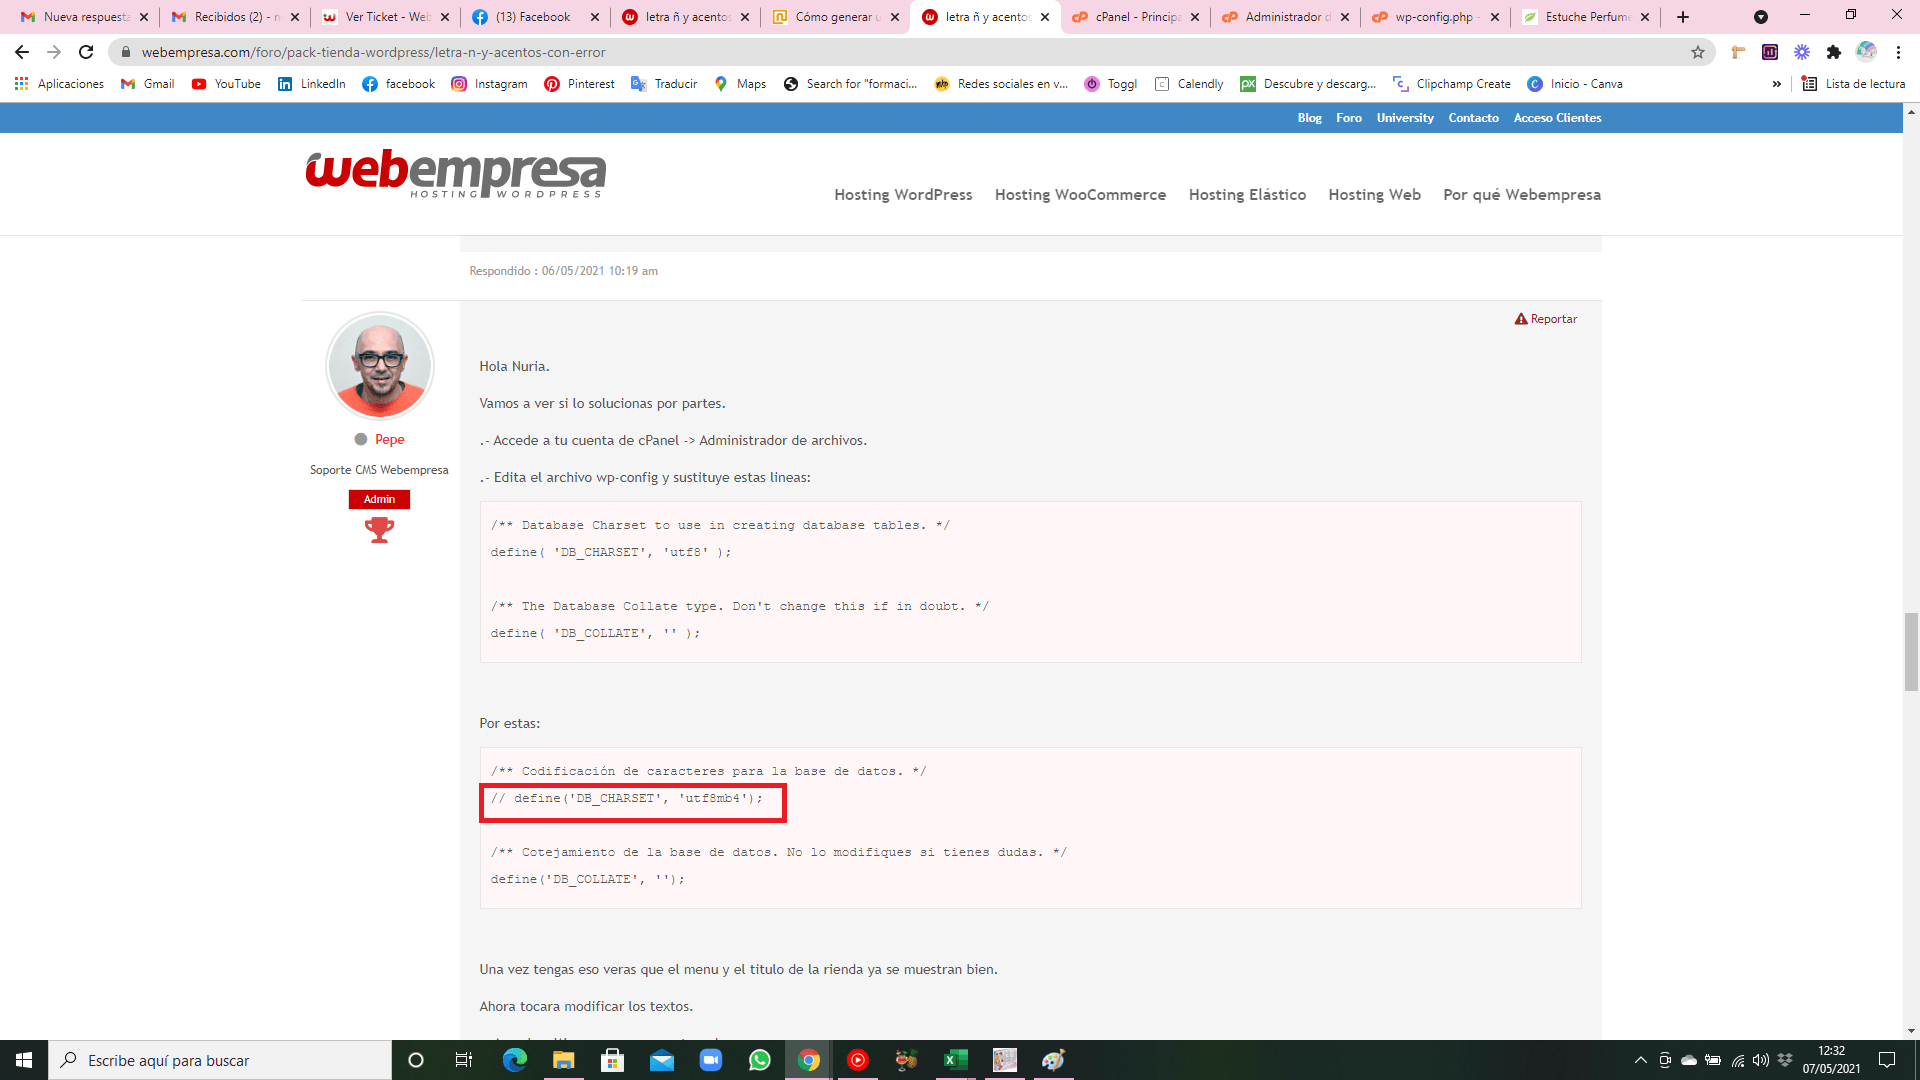Open Inicio - Canva bookmark
1920x1080 pixels.
pos(1575,84)
